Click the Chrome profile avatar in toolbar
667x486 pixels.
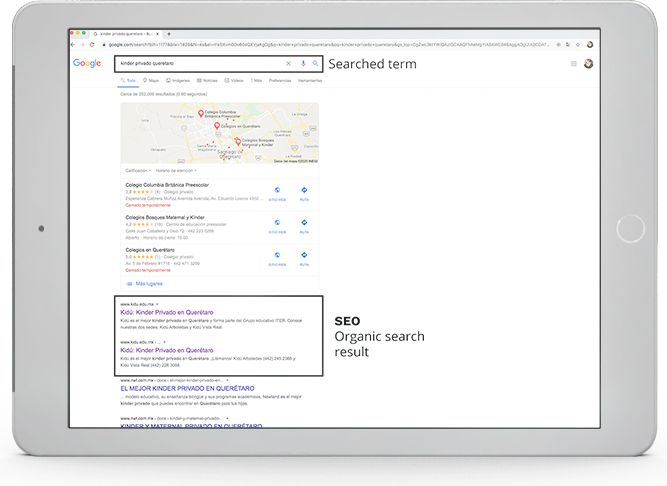click(590, 45)
